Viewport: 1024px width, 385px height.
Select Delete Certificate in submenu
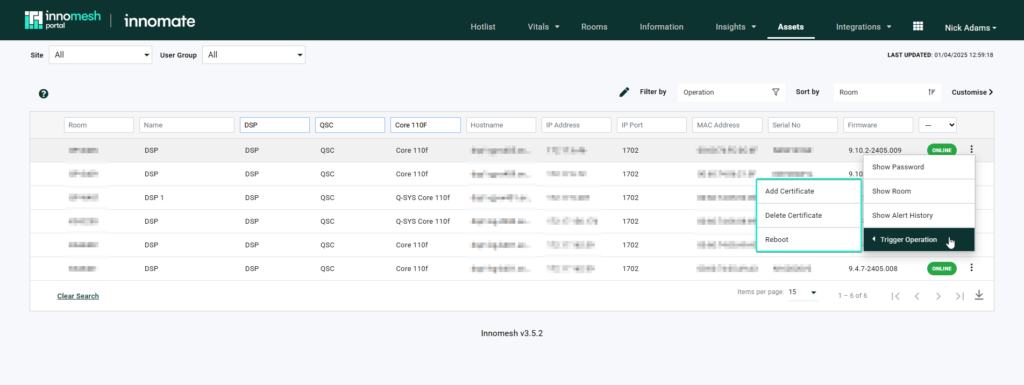tap(808, 215)
